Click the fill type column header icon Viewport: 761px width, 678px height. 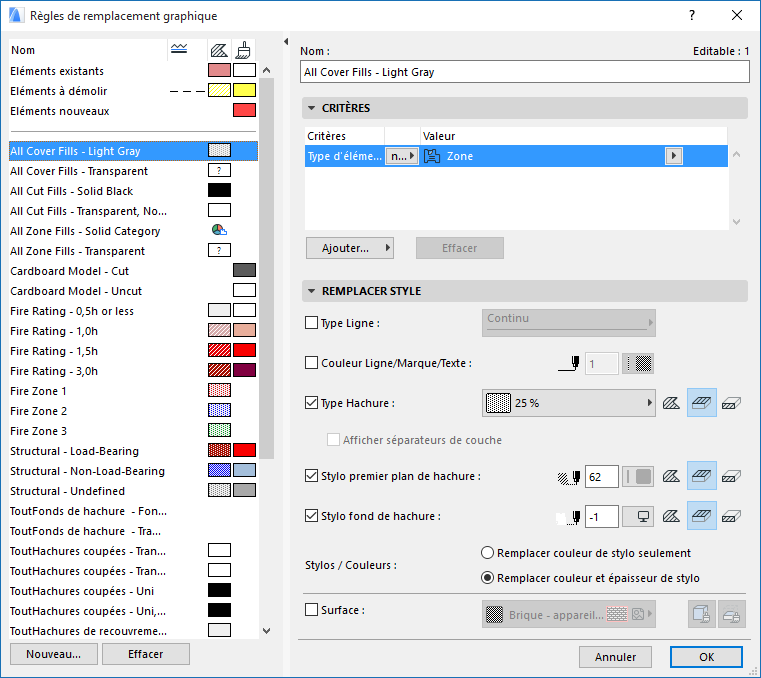219,50
